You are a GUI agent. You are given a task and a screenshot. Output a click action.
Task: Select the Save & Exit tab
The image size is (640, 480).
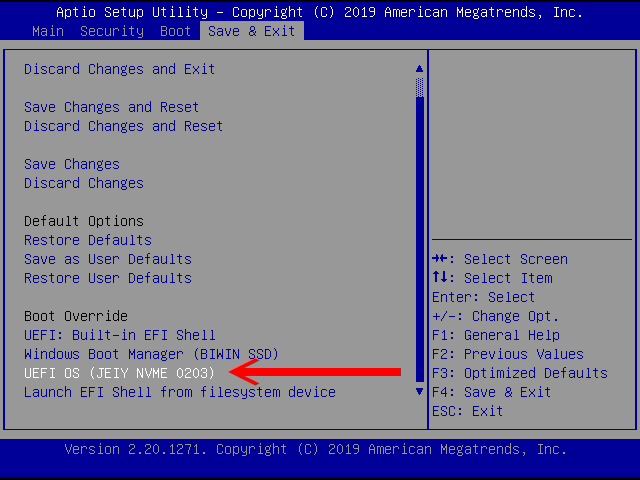(252, 31)
